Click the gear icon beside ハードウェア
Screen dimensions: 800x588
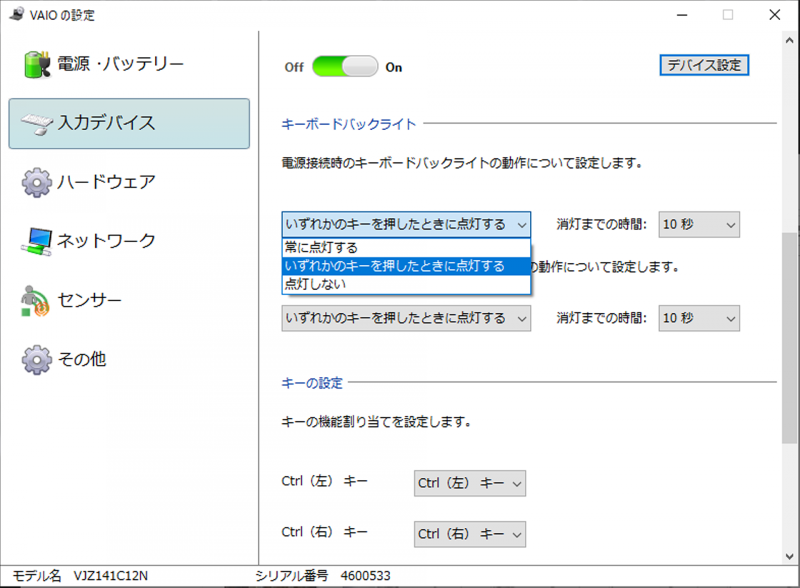click(33, 182)
